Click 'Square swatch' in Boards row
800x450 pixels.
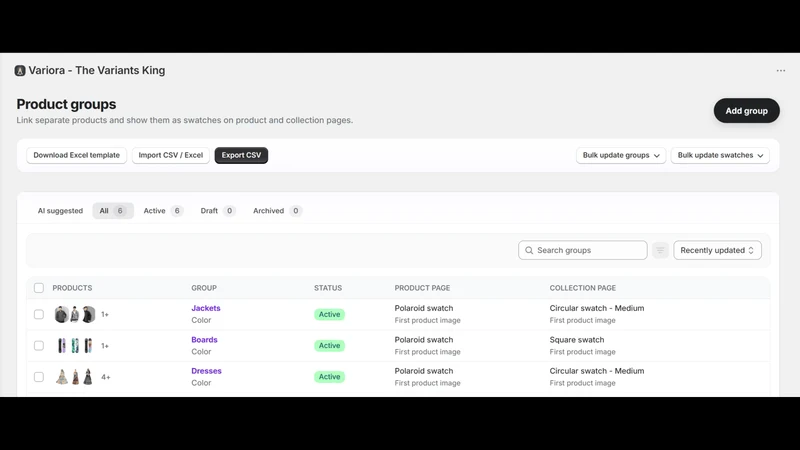tap(577, 340)
